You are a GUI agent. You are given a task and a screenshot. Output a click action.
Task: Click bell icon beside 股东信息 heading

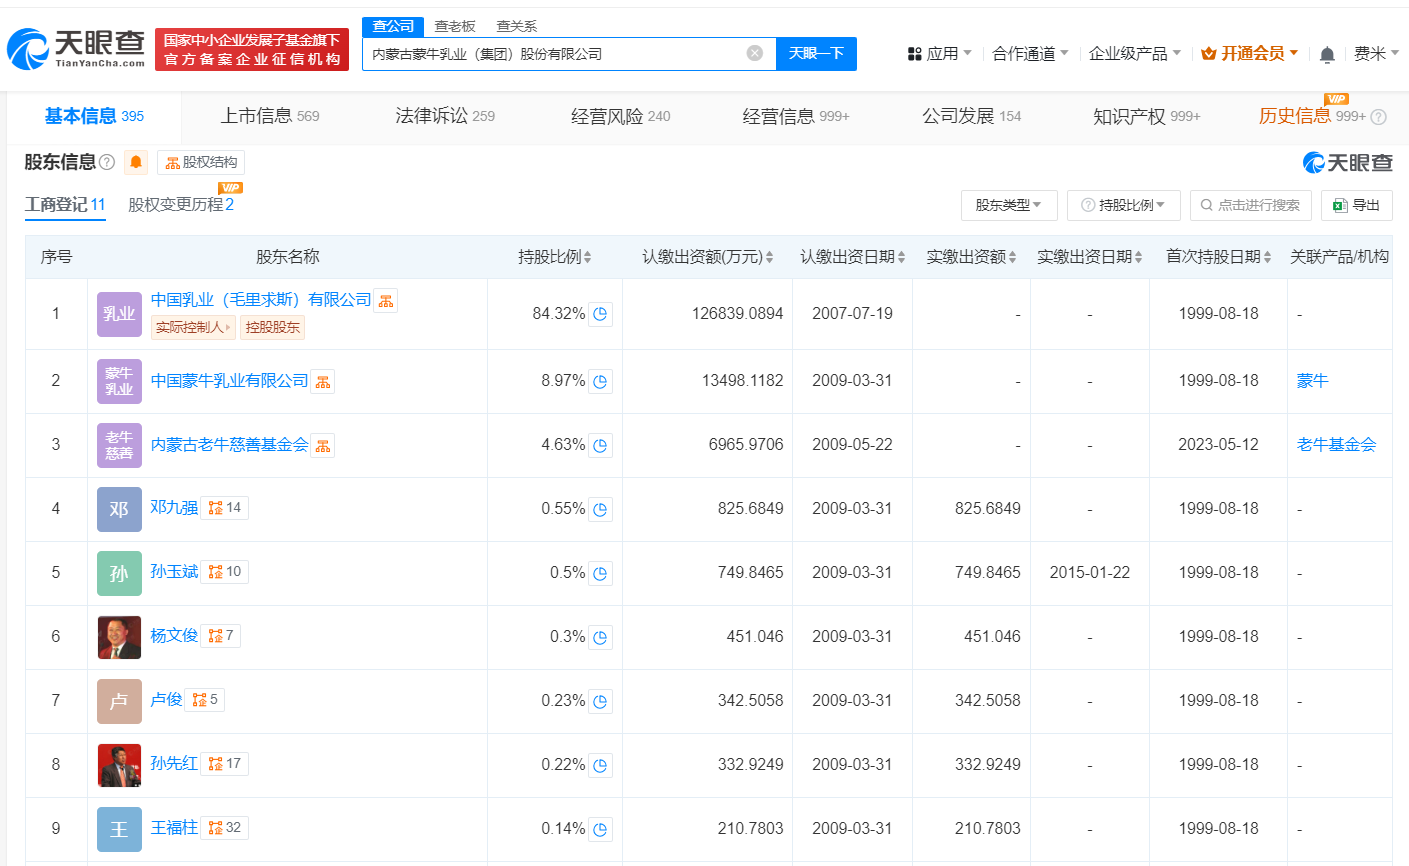tap(136, 161)
